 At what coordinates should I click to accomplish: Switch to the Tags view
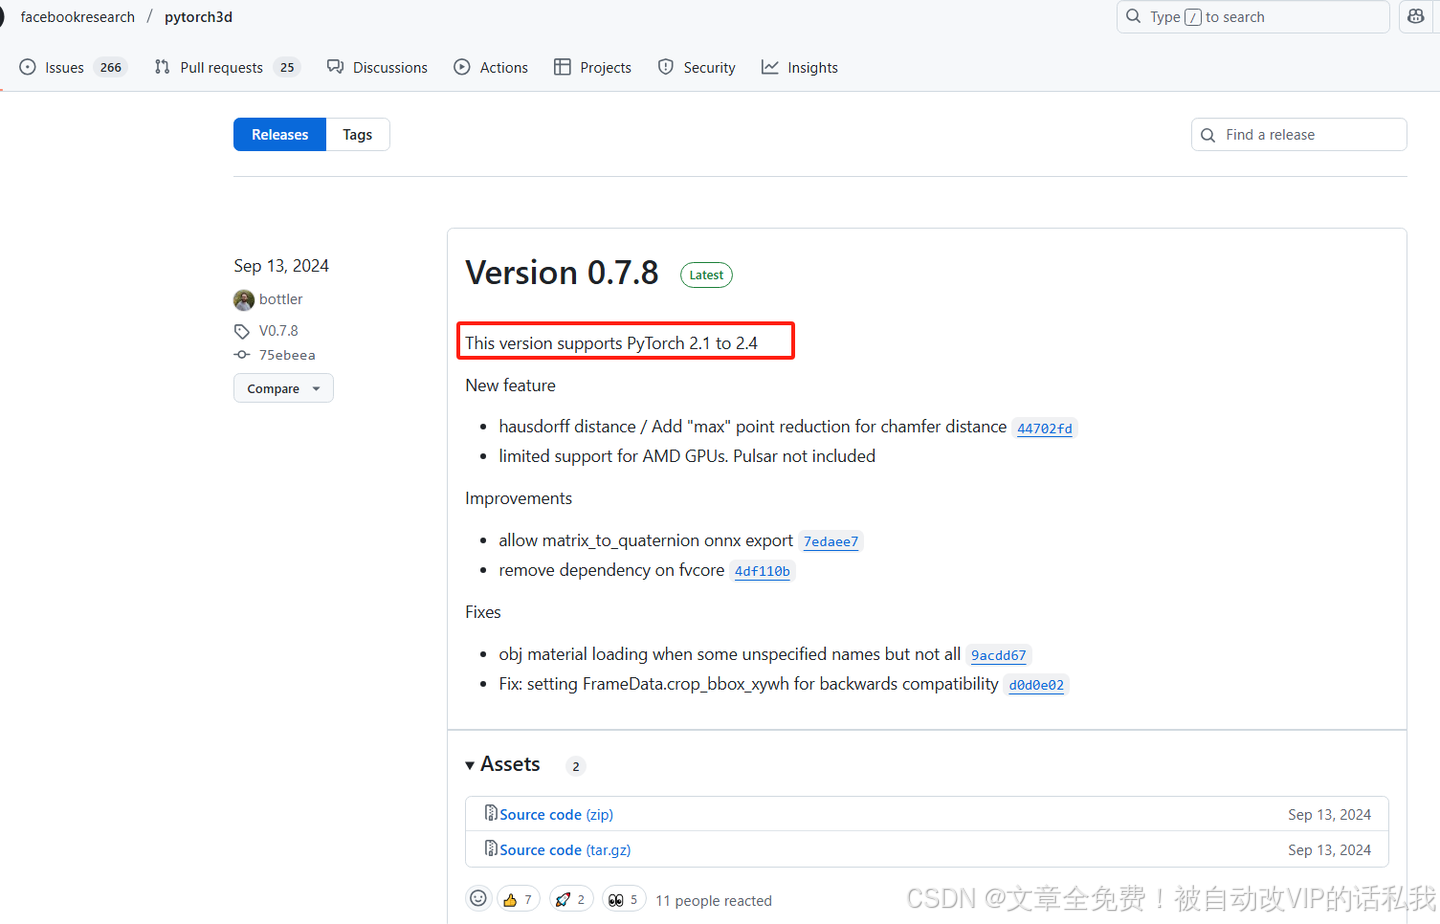coord(357,135)
